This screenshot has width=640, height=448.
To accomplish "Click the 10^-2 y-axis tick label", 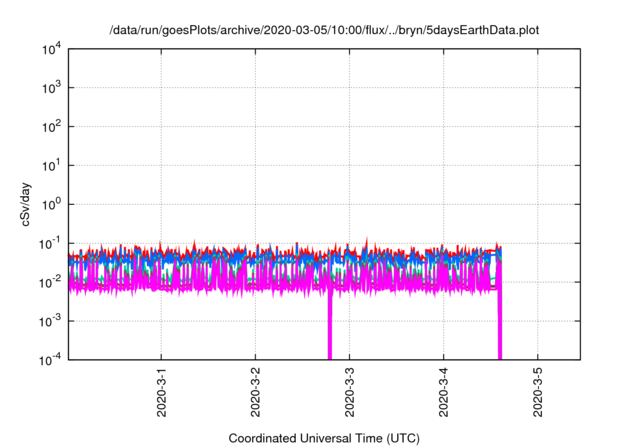I will pos(50,283).
